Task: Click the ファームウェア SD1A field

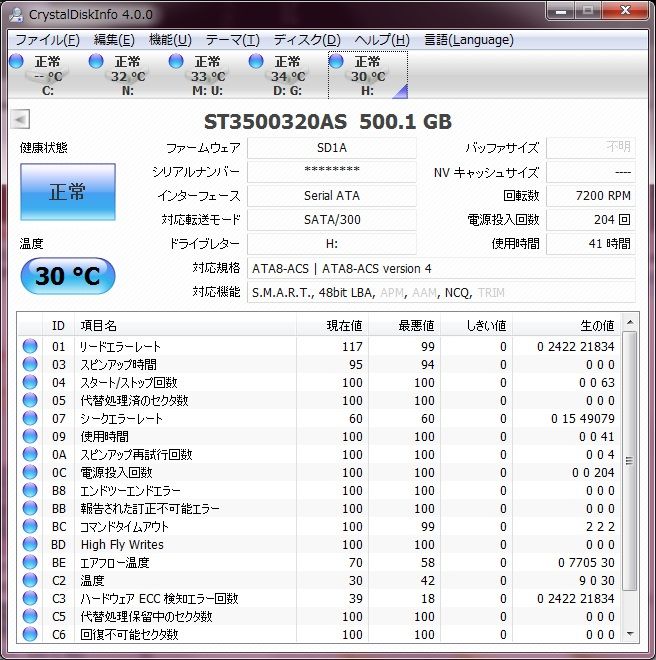Action: (332, 148)
